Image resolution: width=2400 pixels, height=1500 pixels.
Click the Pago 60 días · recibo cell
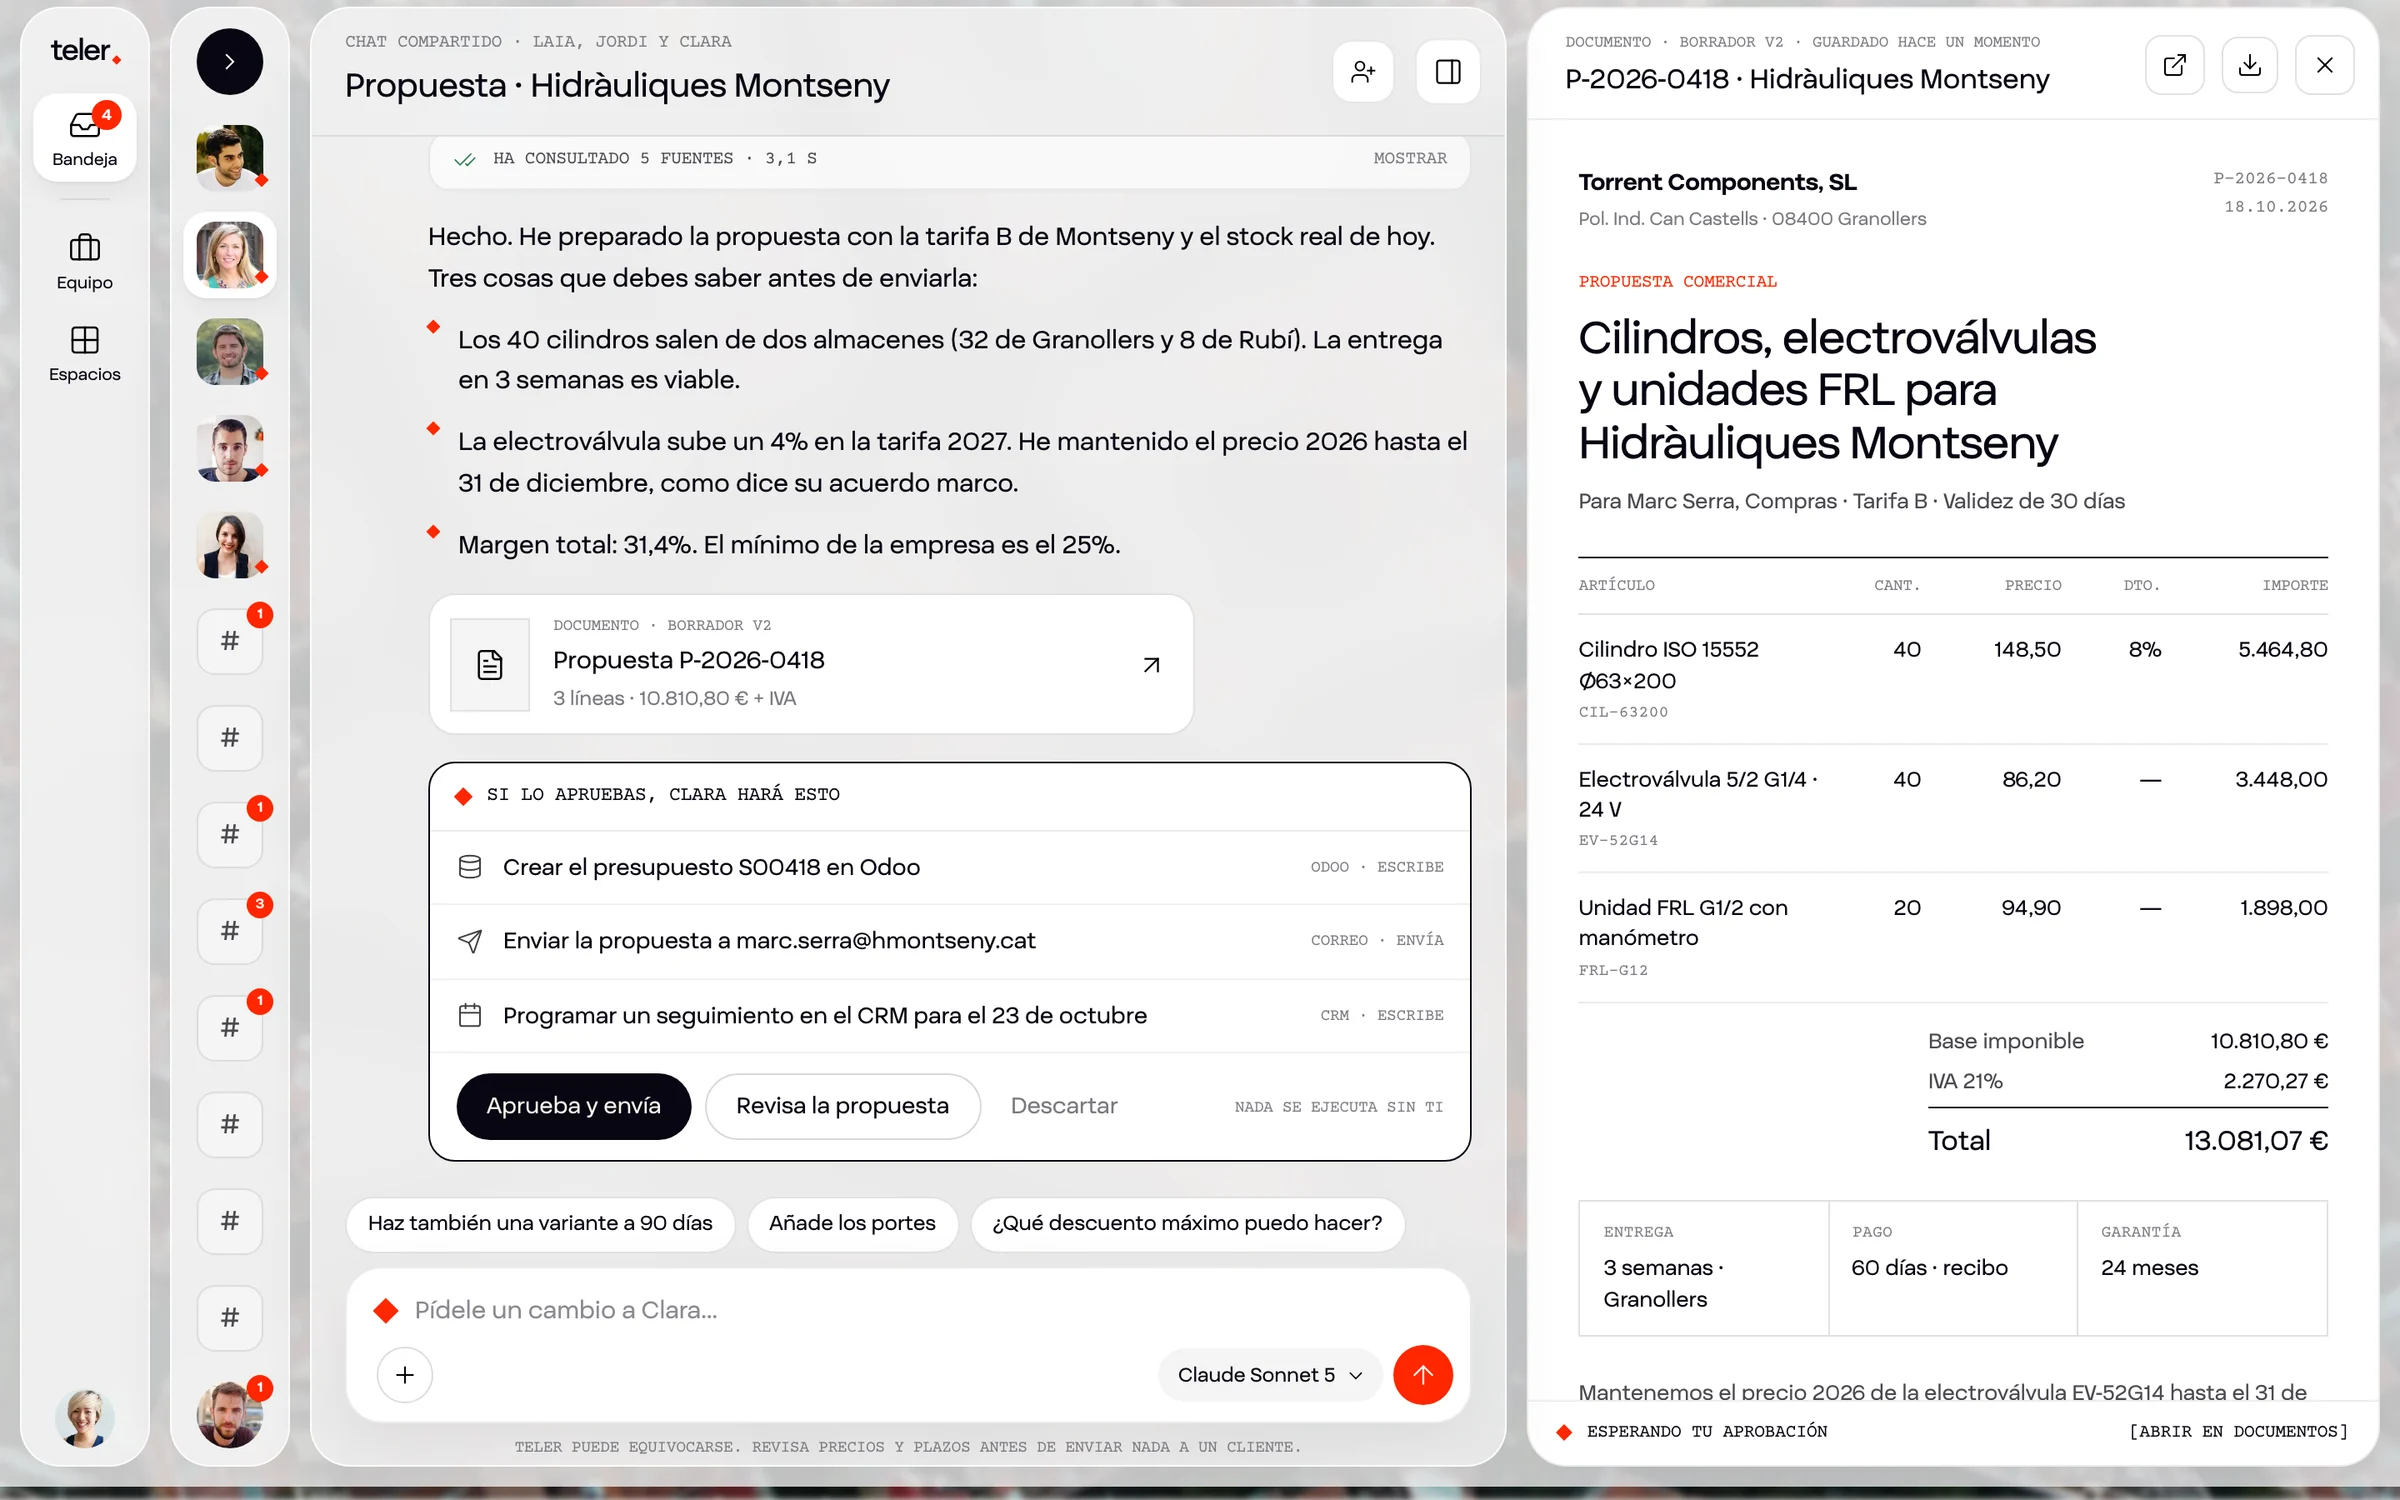[x=1953, y=1269]
